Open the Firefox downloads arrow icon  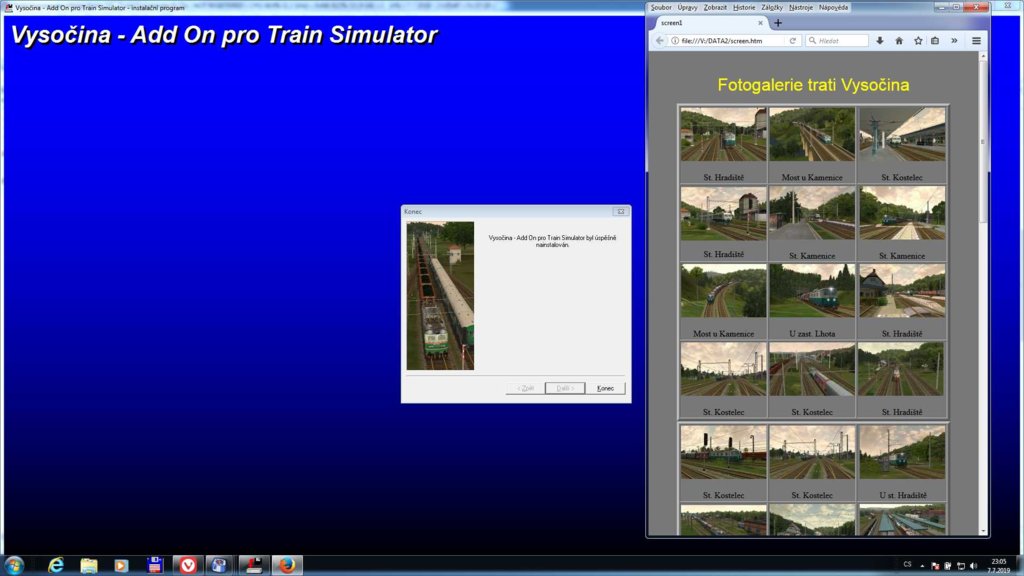(x=880, y=40)
